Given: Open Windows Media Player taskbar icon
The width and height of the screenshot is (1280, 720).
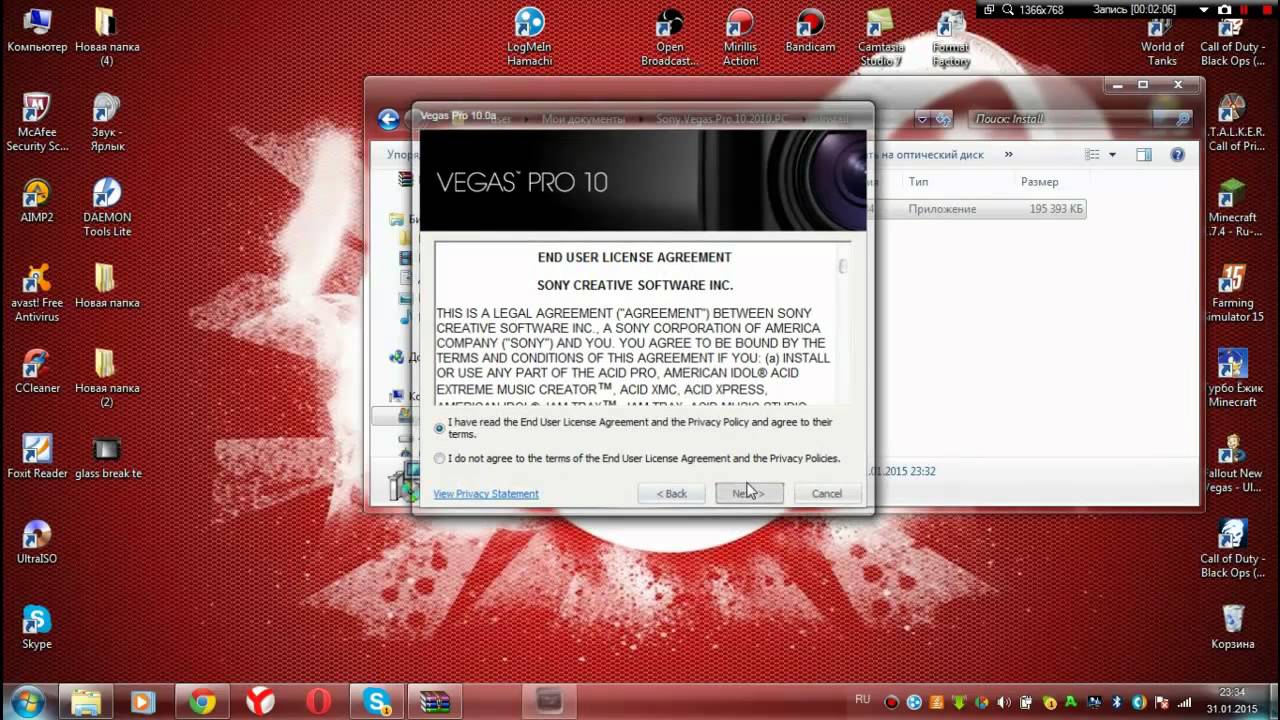Looking at the screenshot, I should 143,702.
